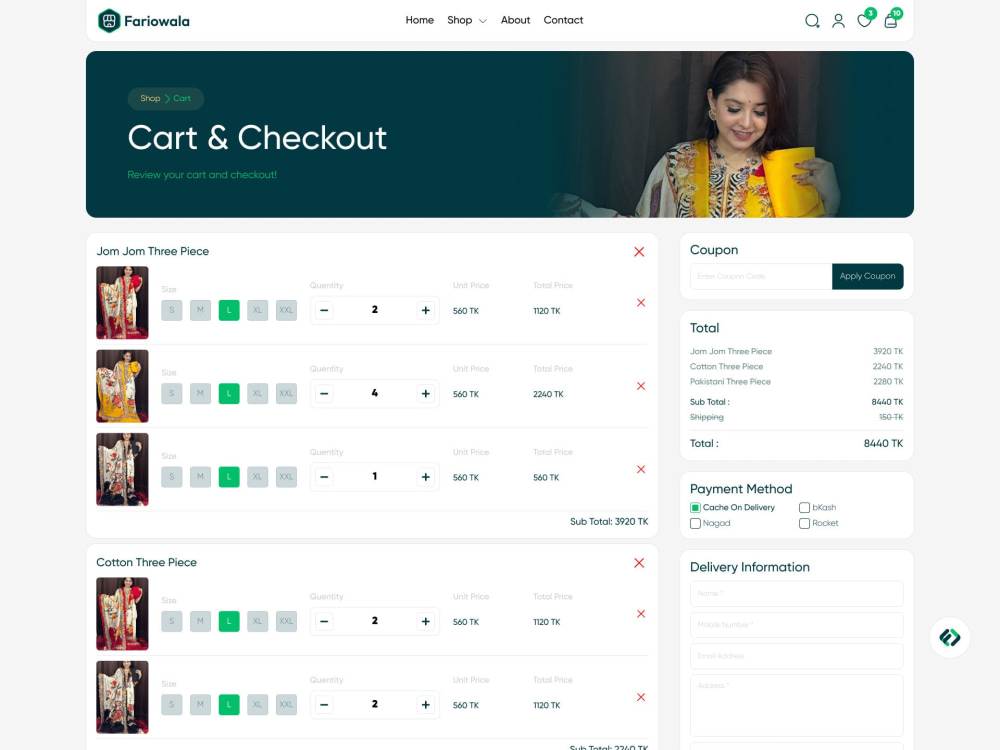Go to Home in navigation

click(x=420, y=20)
